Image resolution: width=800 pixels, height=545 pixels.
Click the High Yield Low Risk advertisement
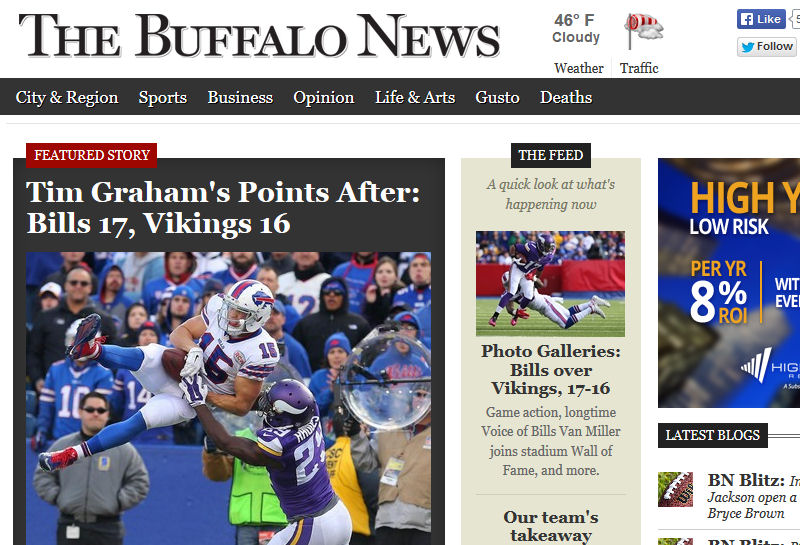pyautogui.click(x=729, y=283)
